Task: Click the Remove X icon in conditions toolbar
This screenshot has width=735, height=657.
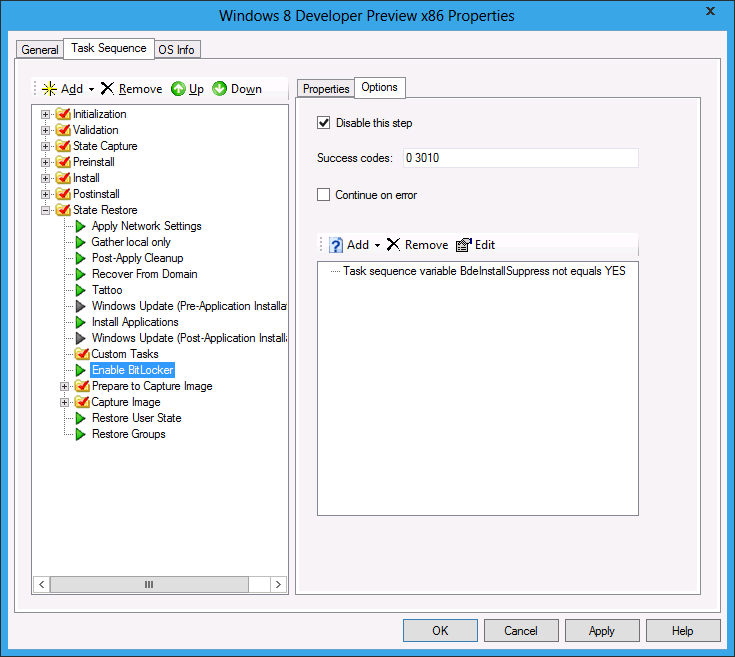Action: 393,245
